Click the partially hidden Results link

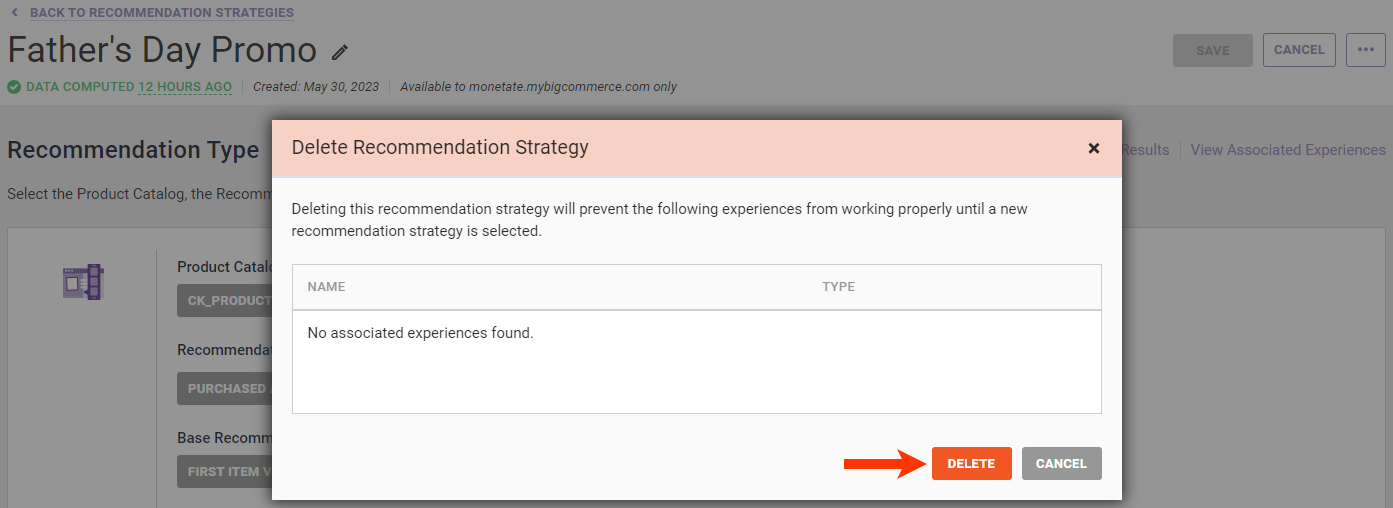[1145, 150]
